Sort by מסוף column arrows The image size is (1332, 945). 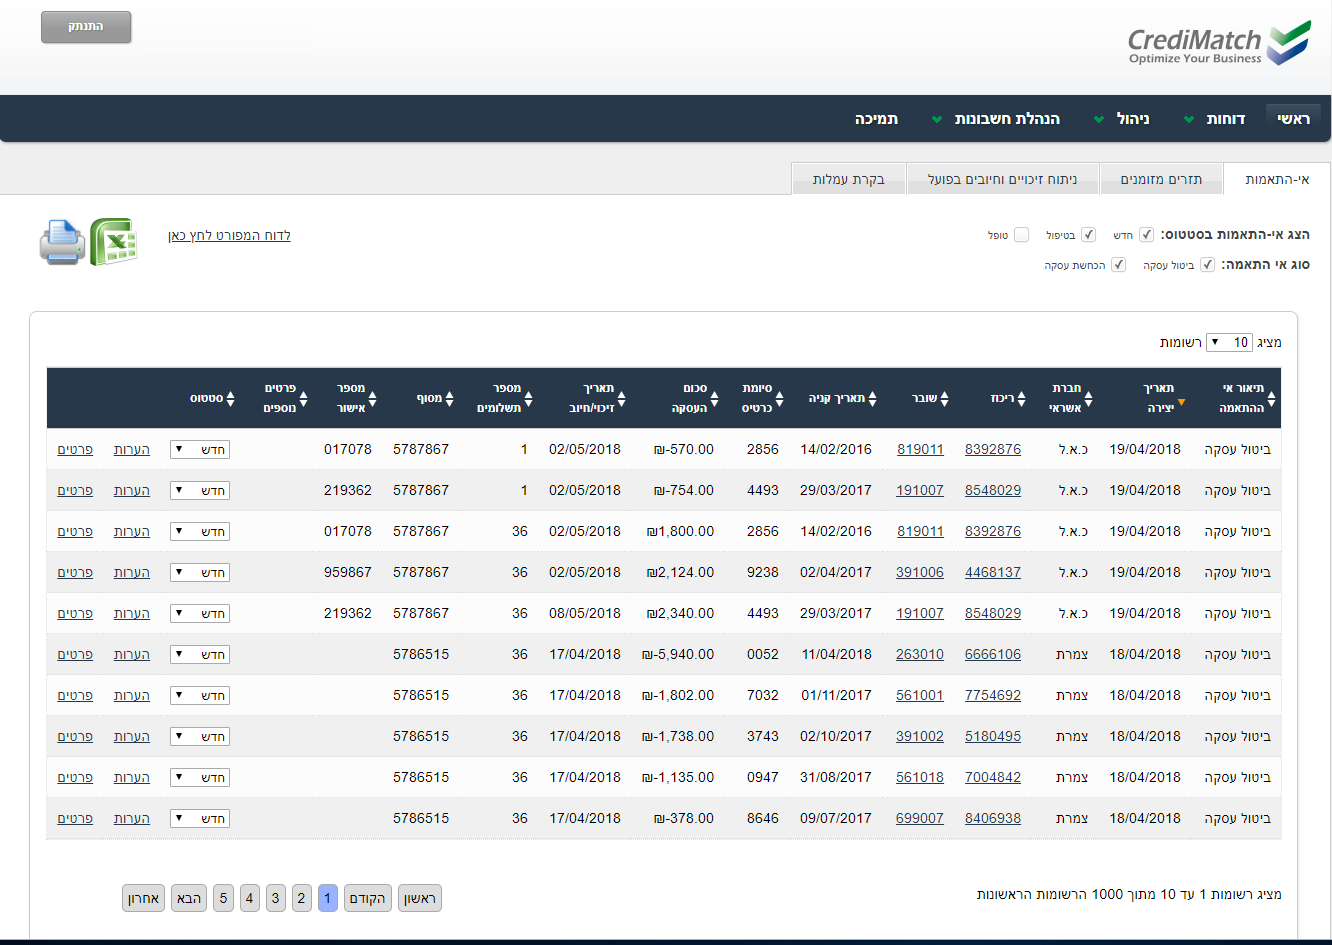pyautogui.click(x=449, y=398)
